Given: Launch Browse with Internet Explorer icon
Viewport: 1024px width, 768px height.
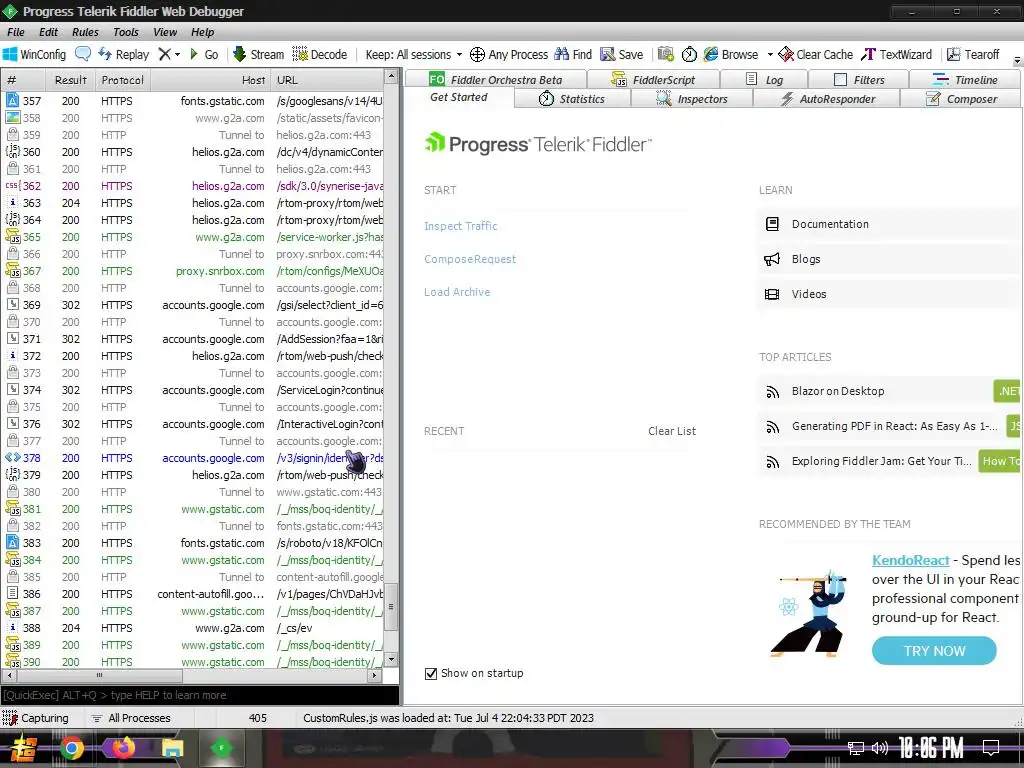Looking at the screenshot, I should click(x=731, y=54).
